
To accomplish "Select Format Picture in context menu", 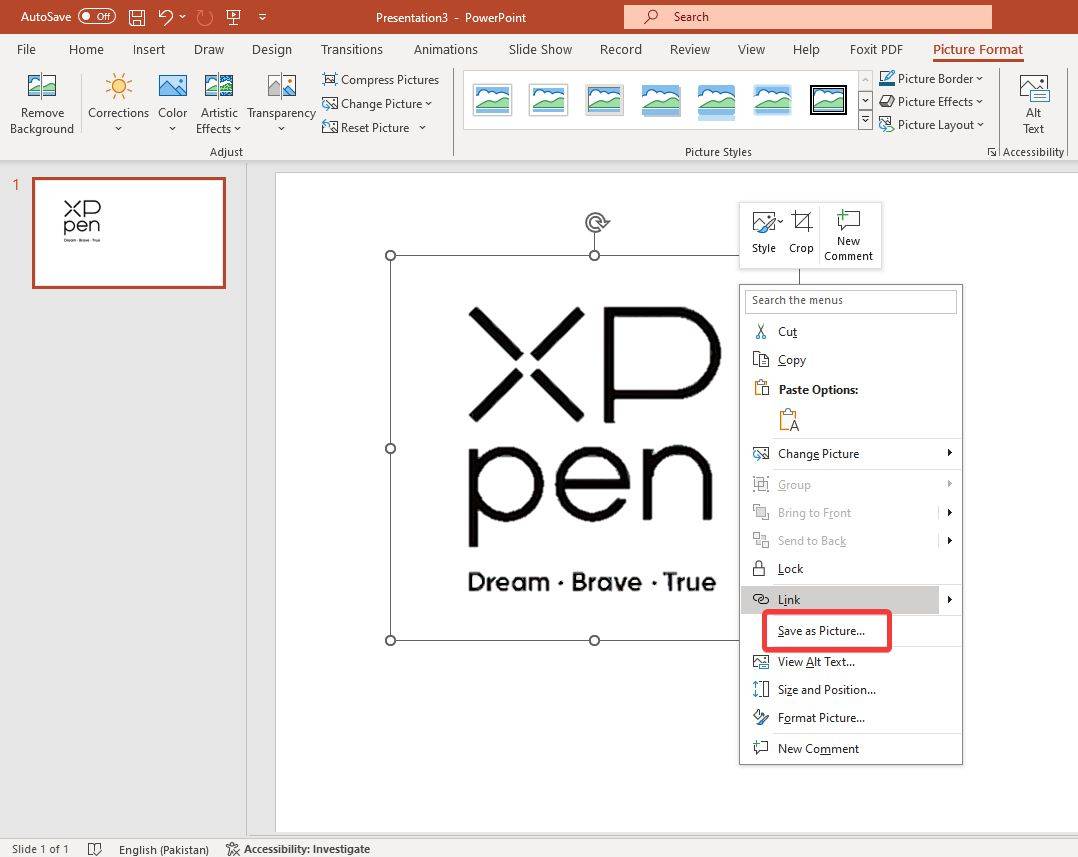I will (821, 718).
